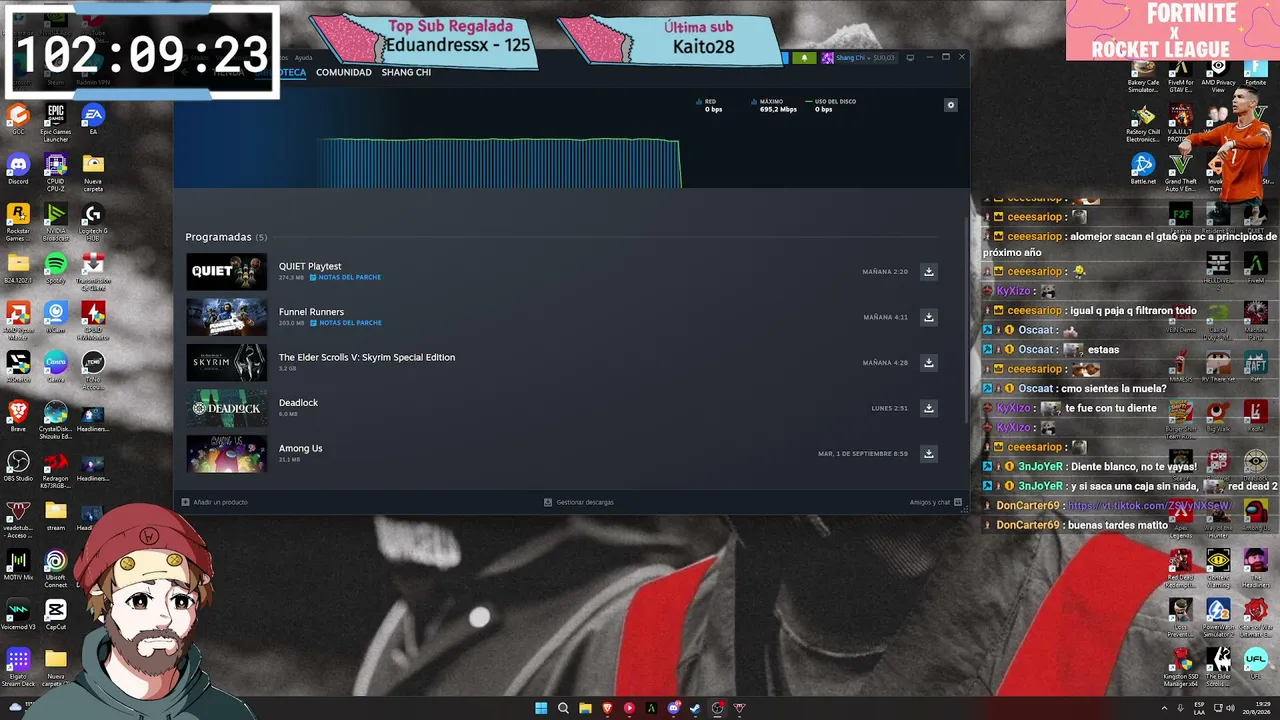Click the Among Us title
Viewport: 1280px width, 720px height.
(301, 448)
